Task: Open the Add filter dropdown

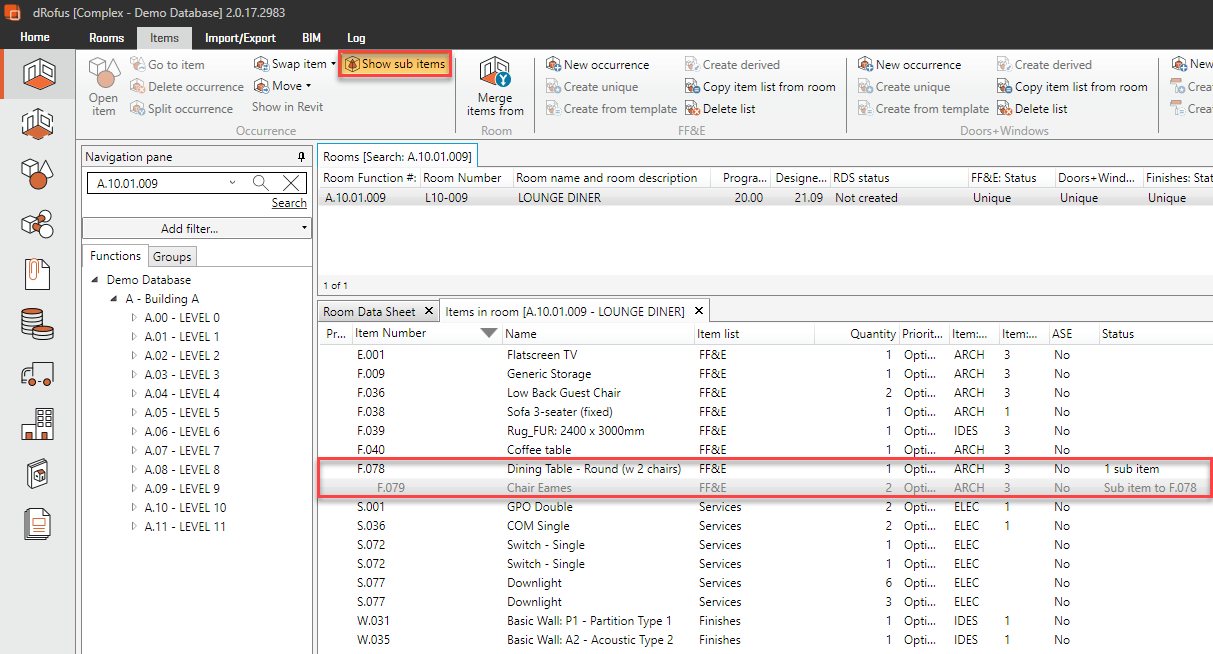Action: pos(196,229)
